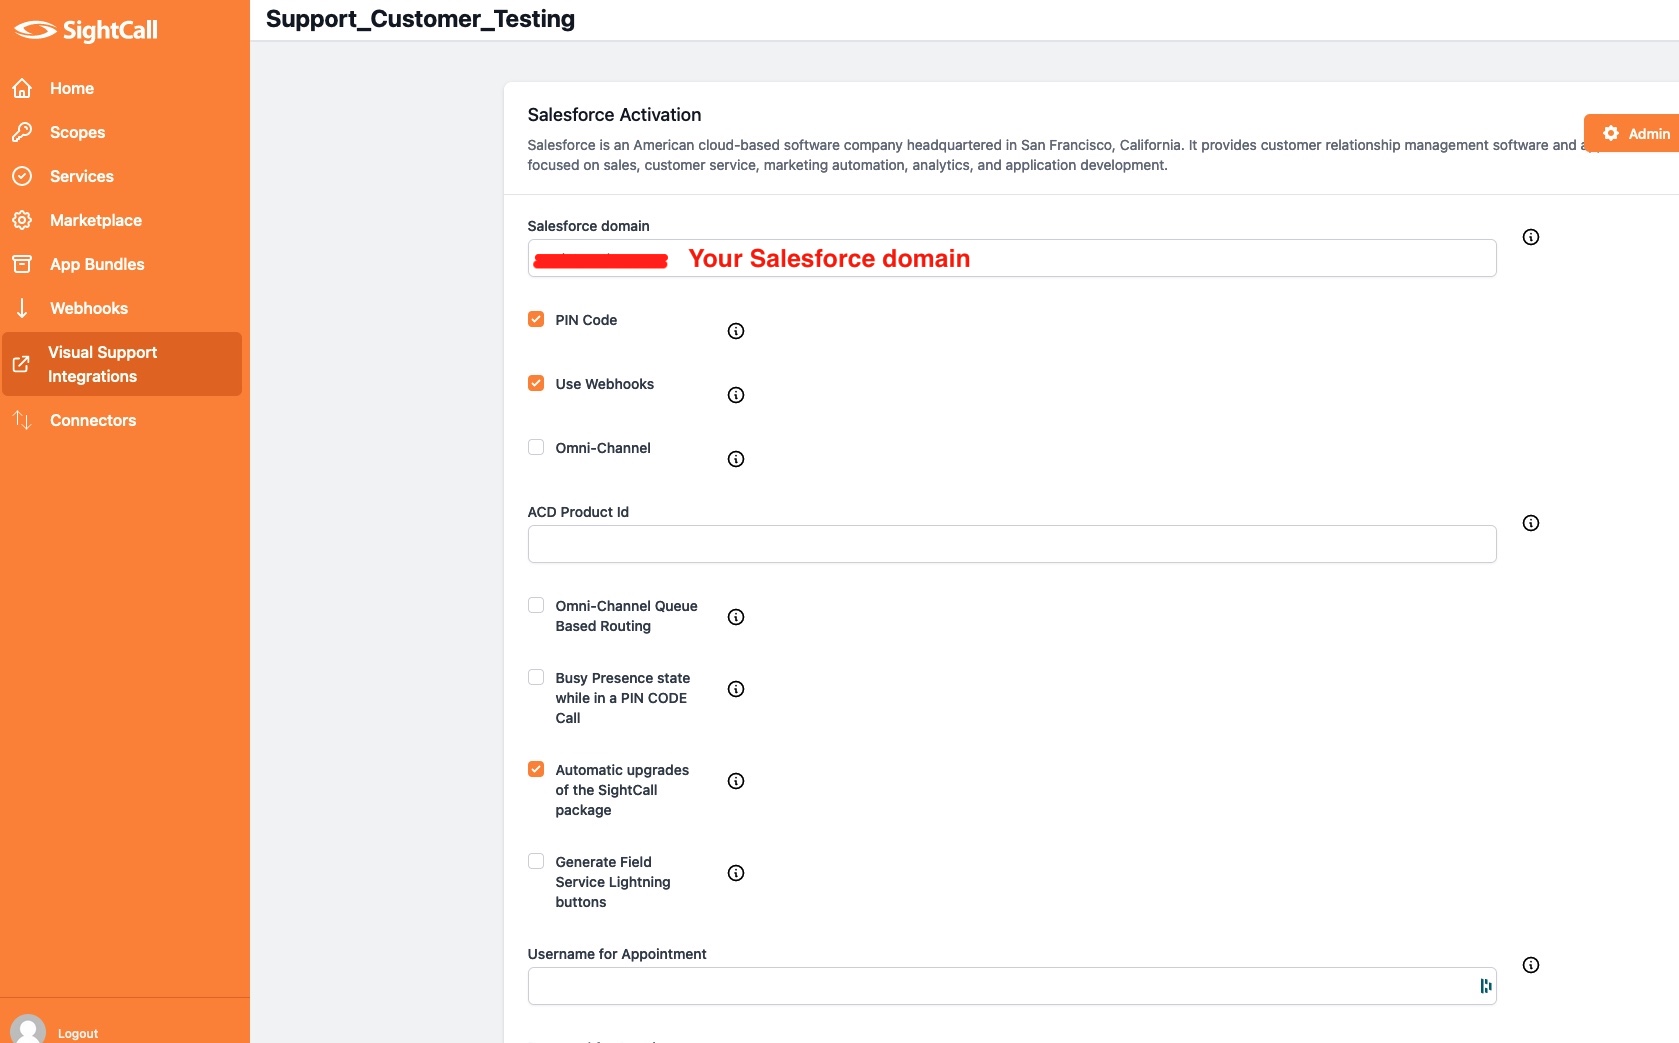Click the Salesforce Activation heading
The height and width of the screenshot is (1043, 1679).
(x=614, y=115)
